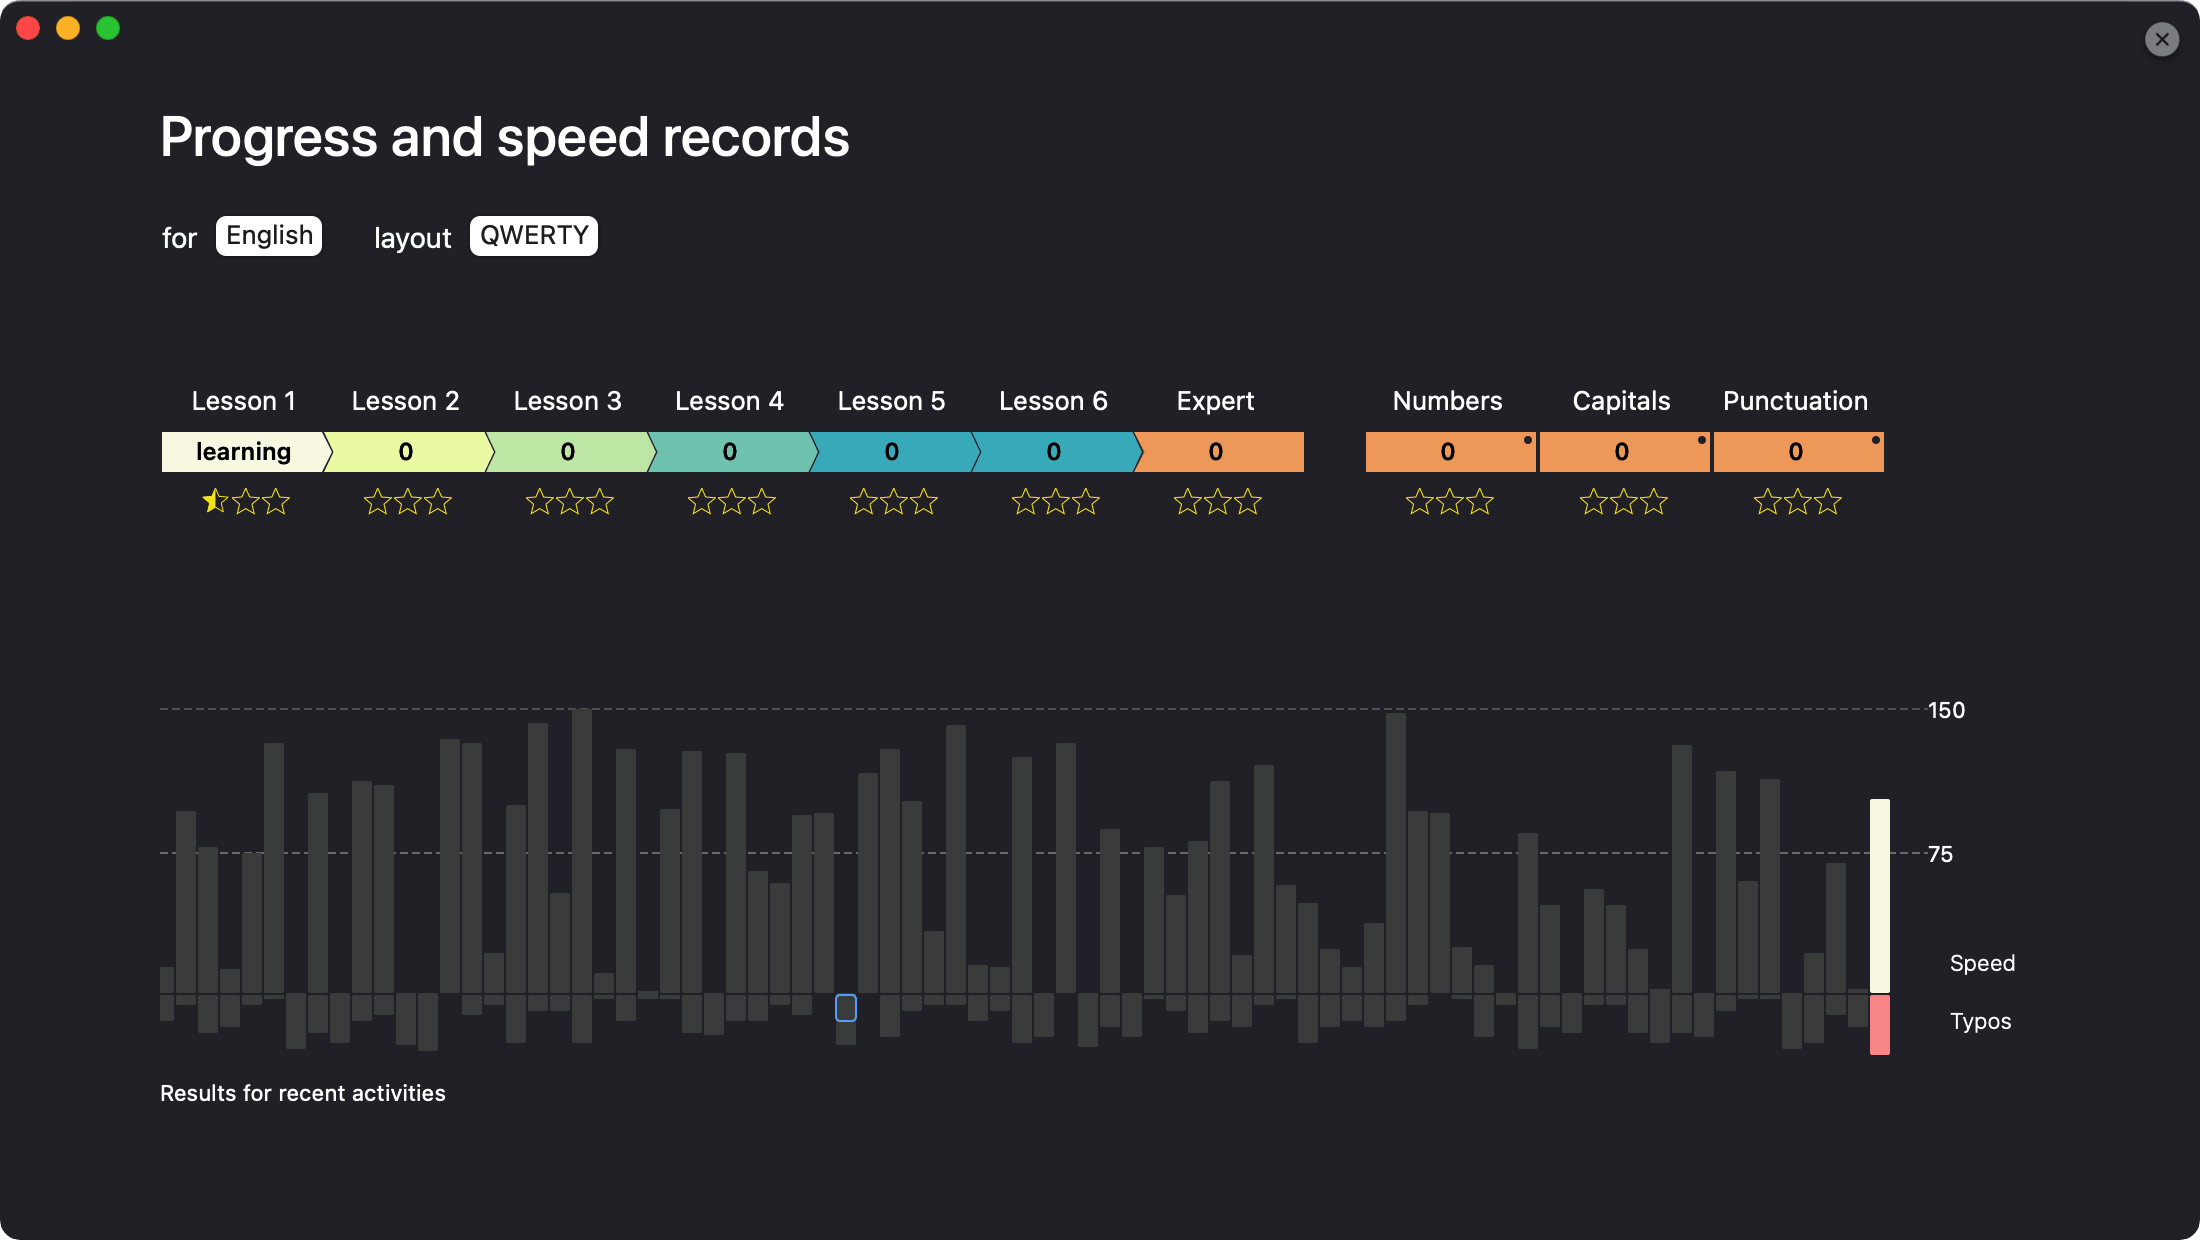Image resolution: width=2200 pixels, height=1240 pixels.
Task: Select the Lesson 2 lesson tab
Action: coord(405,452)
